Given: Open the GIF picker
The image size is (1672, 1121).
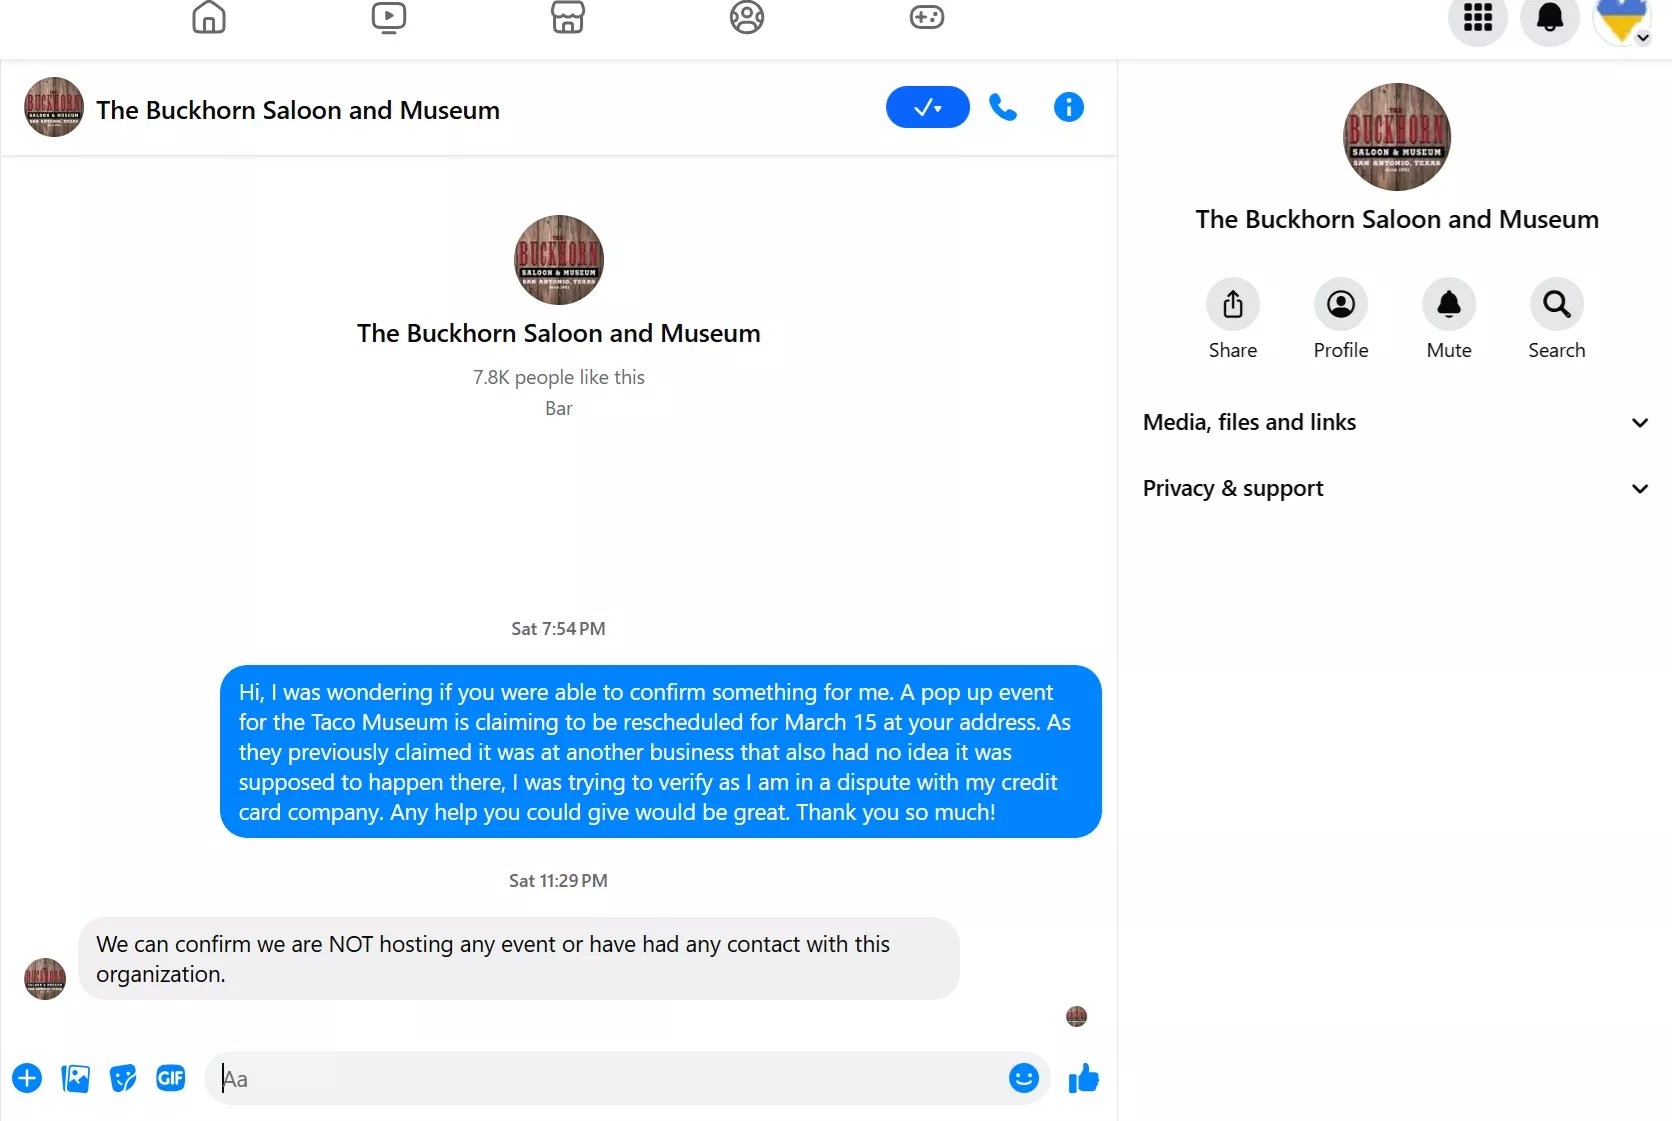Looking at the screenshot, I should 171,1078.
